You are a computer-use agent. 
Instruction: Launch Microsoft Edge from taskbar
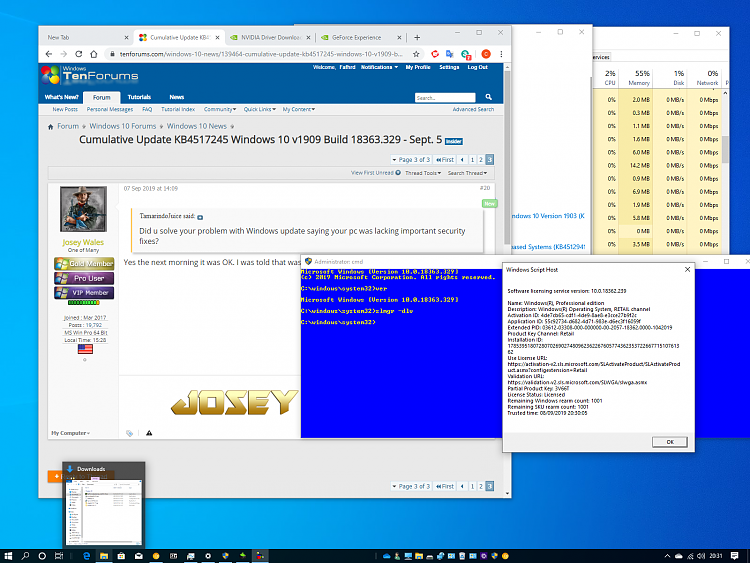click(x=87, y=556)
